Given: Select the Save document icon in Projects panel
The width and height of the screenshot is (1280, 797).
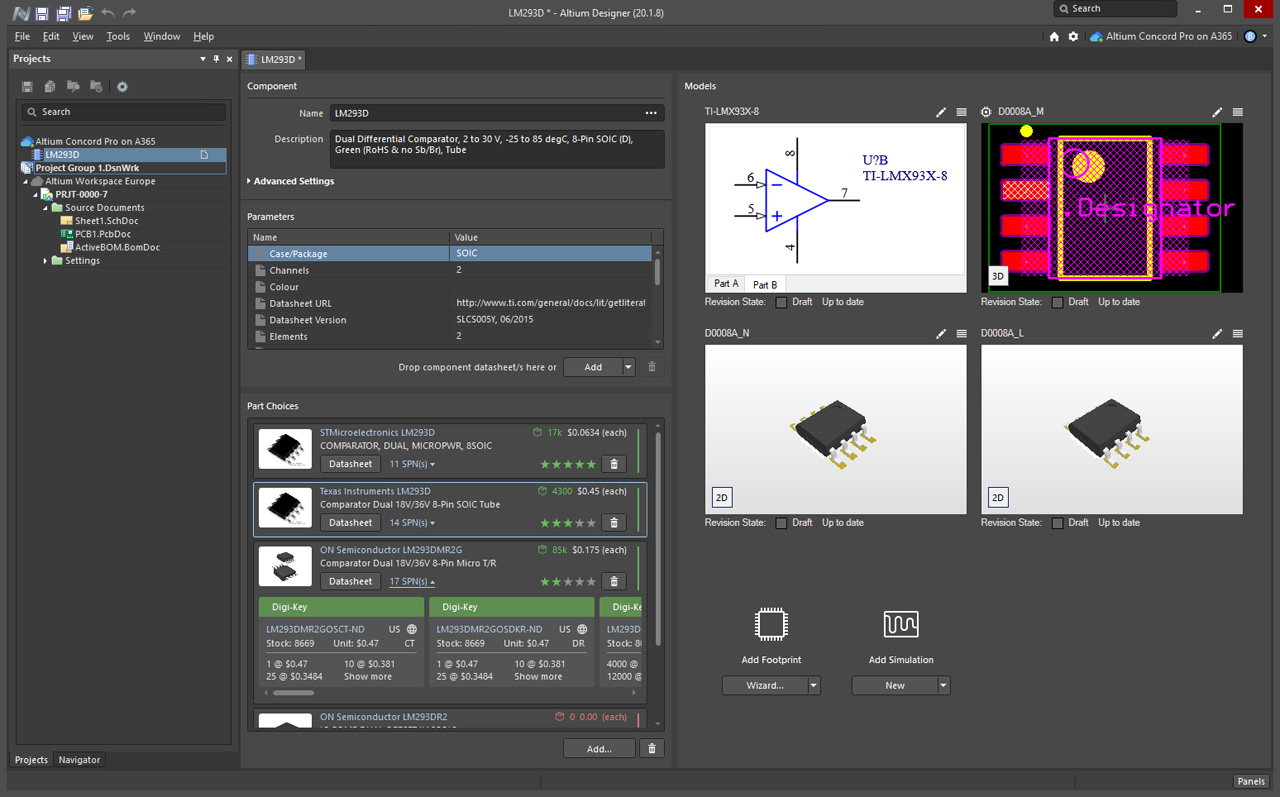Looking at the screenshot, I should [27, 86].
